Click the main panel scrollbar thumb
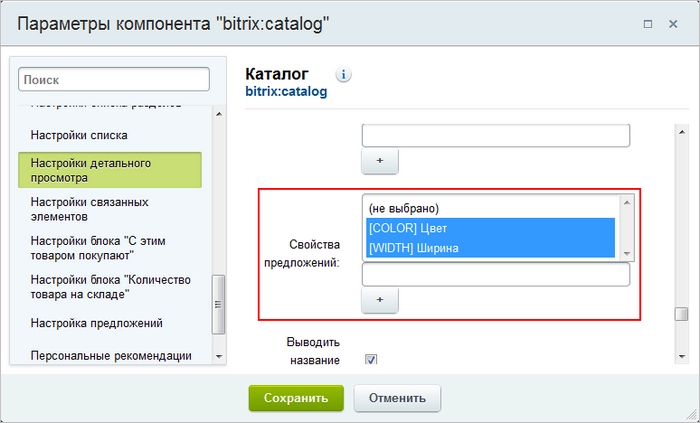The width and height of the screenshot is (700, 423). click(681, 314)
